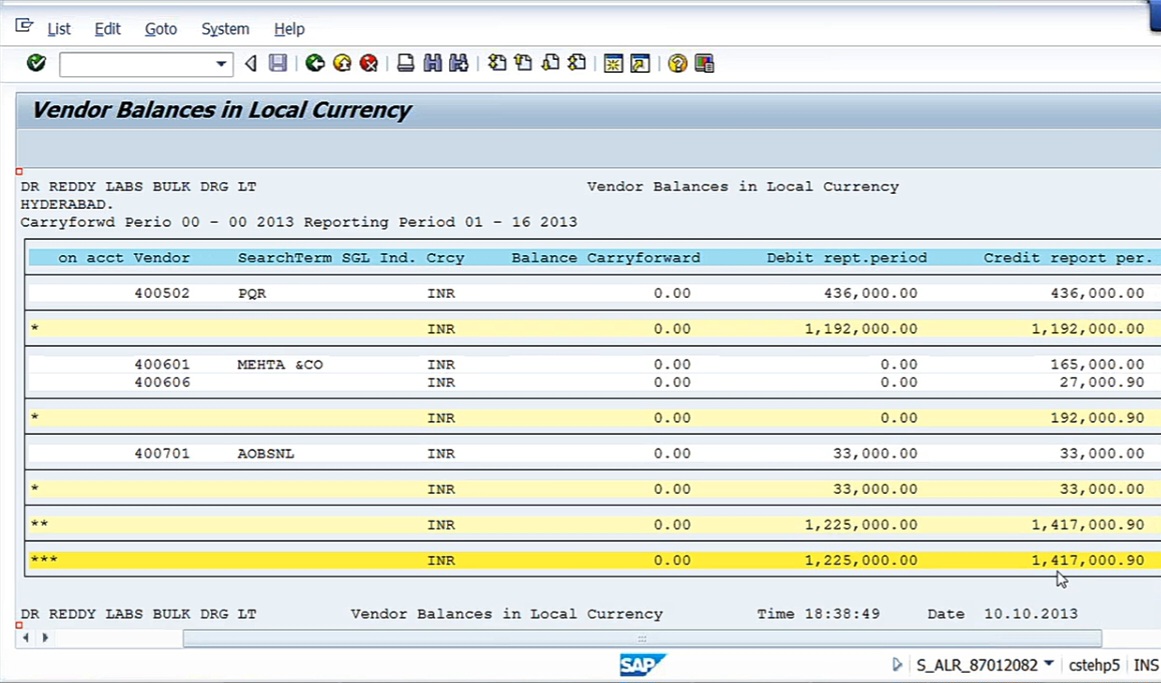Open the System menu
The height and width of the screenshot is (683, 1161).
click(225, 29)
